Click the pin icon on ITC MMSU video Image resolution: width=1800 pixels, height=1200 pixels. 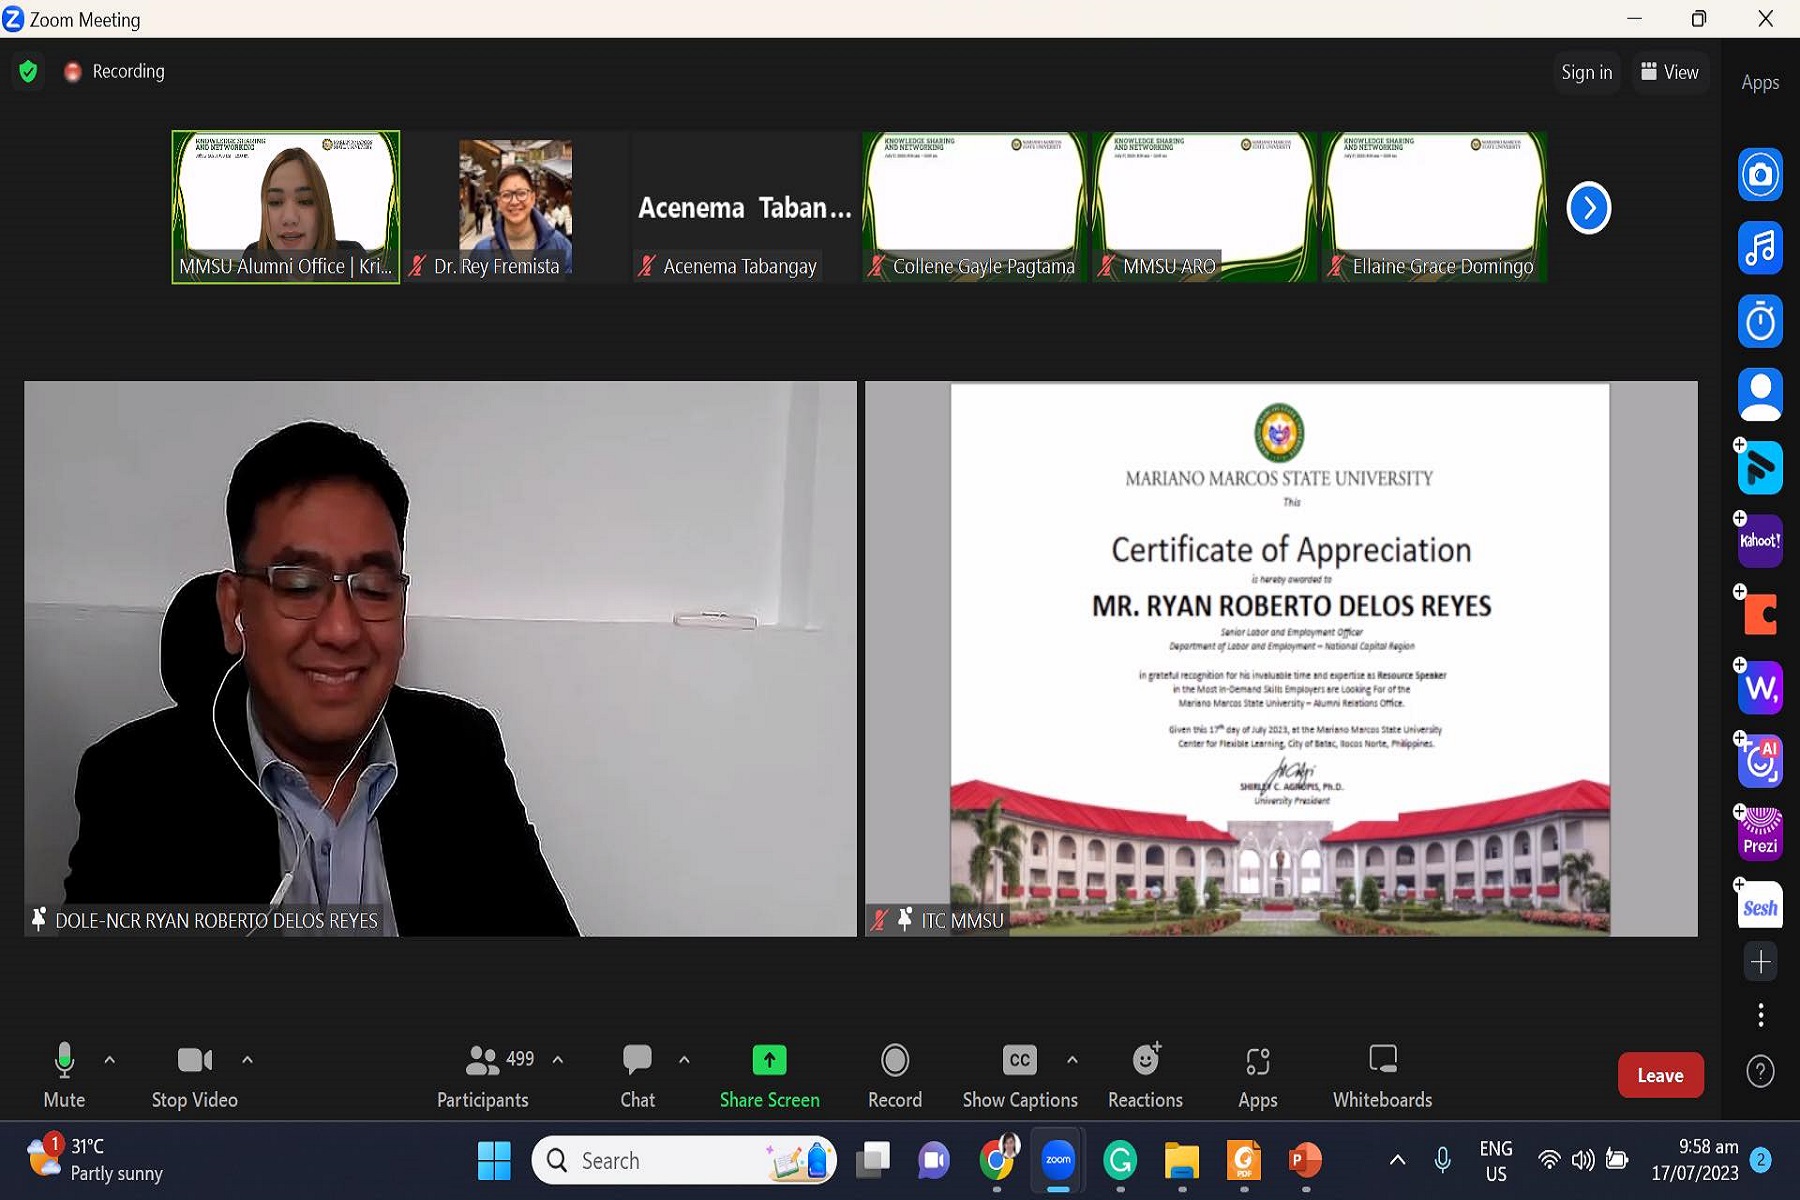pos(904,919)
